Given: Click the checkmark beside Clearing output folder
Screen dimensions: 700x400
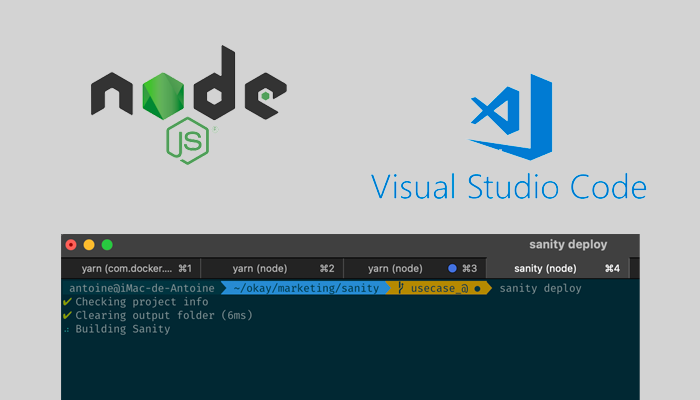Looking at the screenshot, I should (x=67, y=315).
